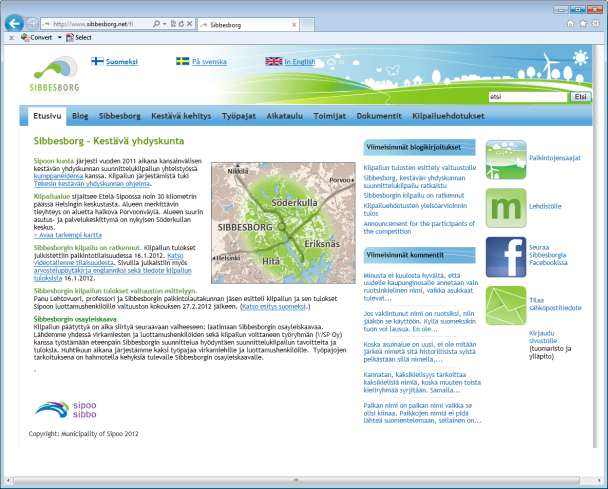The height and width of the screenshot is (489, 608).
Task: Open blog post Sibbesborgin kilpailu on ratkennut
Action: coord(414,195)
